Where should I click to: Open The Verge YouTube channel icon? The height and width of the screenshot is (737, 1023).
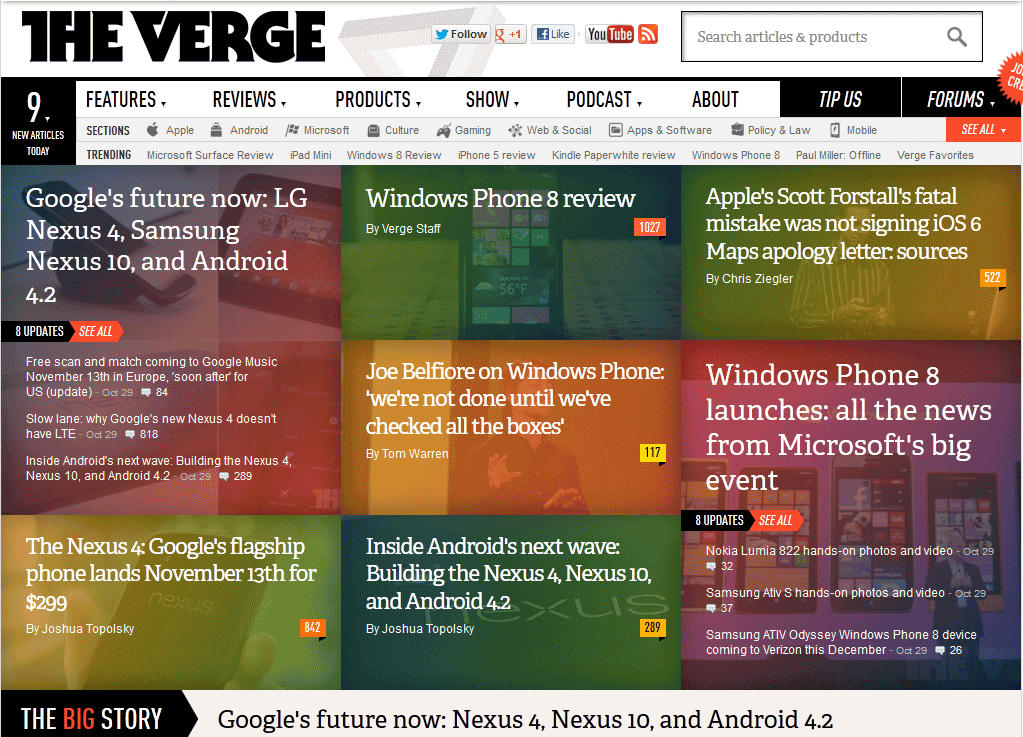coord(610,34)
